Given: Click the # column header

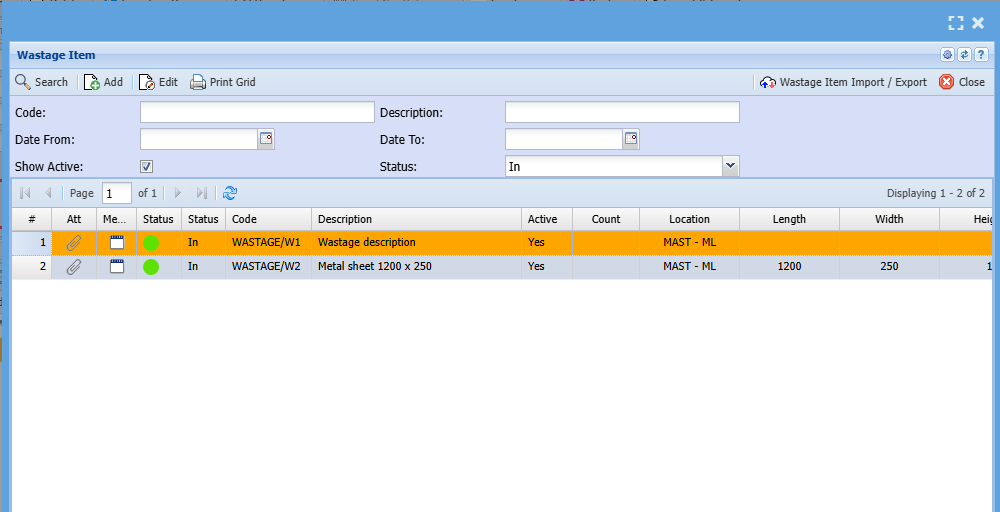Looking at the screenshot, I should [32, 219].
